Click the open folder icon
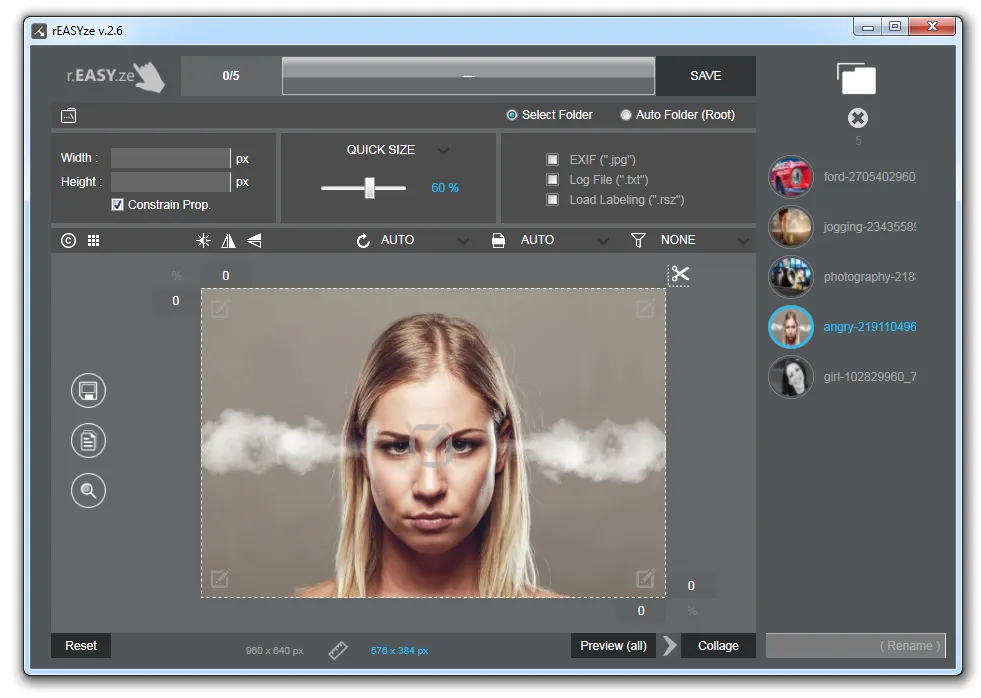This screenshot has height=698, width=981. pos(856,79)
